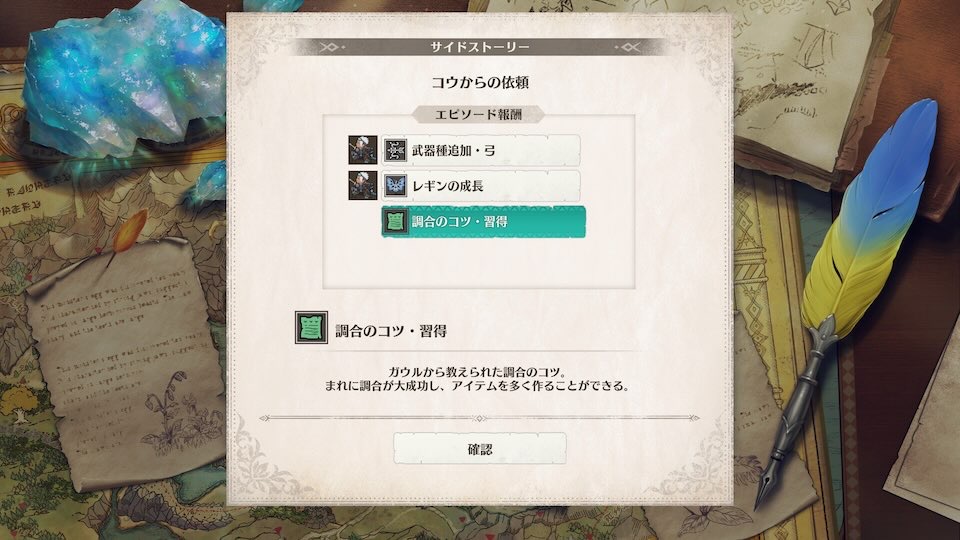Image resolution: width=960 pixels, height=540 pixels.
Task: Select highlighted 調合のコツ・習得 reward row
Action: 483,222
